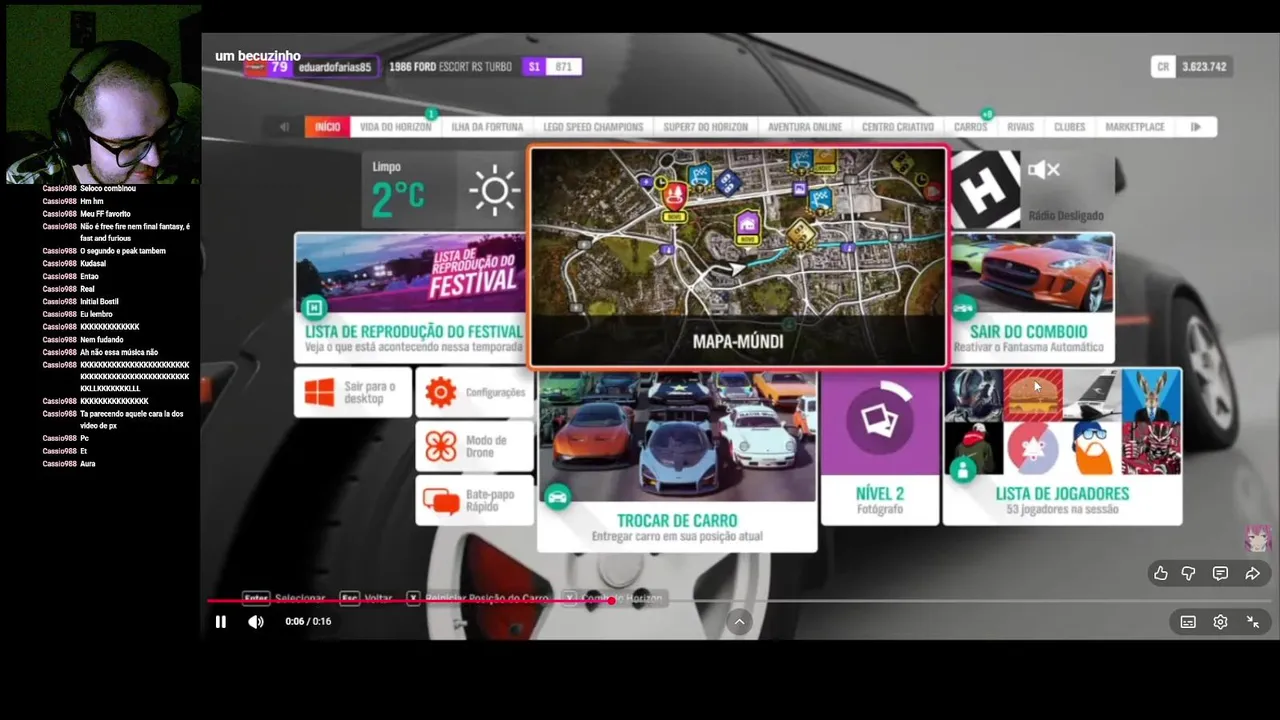Click the S1 871 car class badge

(551, 67)
